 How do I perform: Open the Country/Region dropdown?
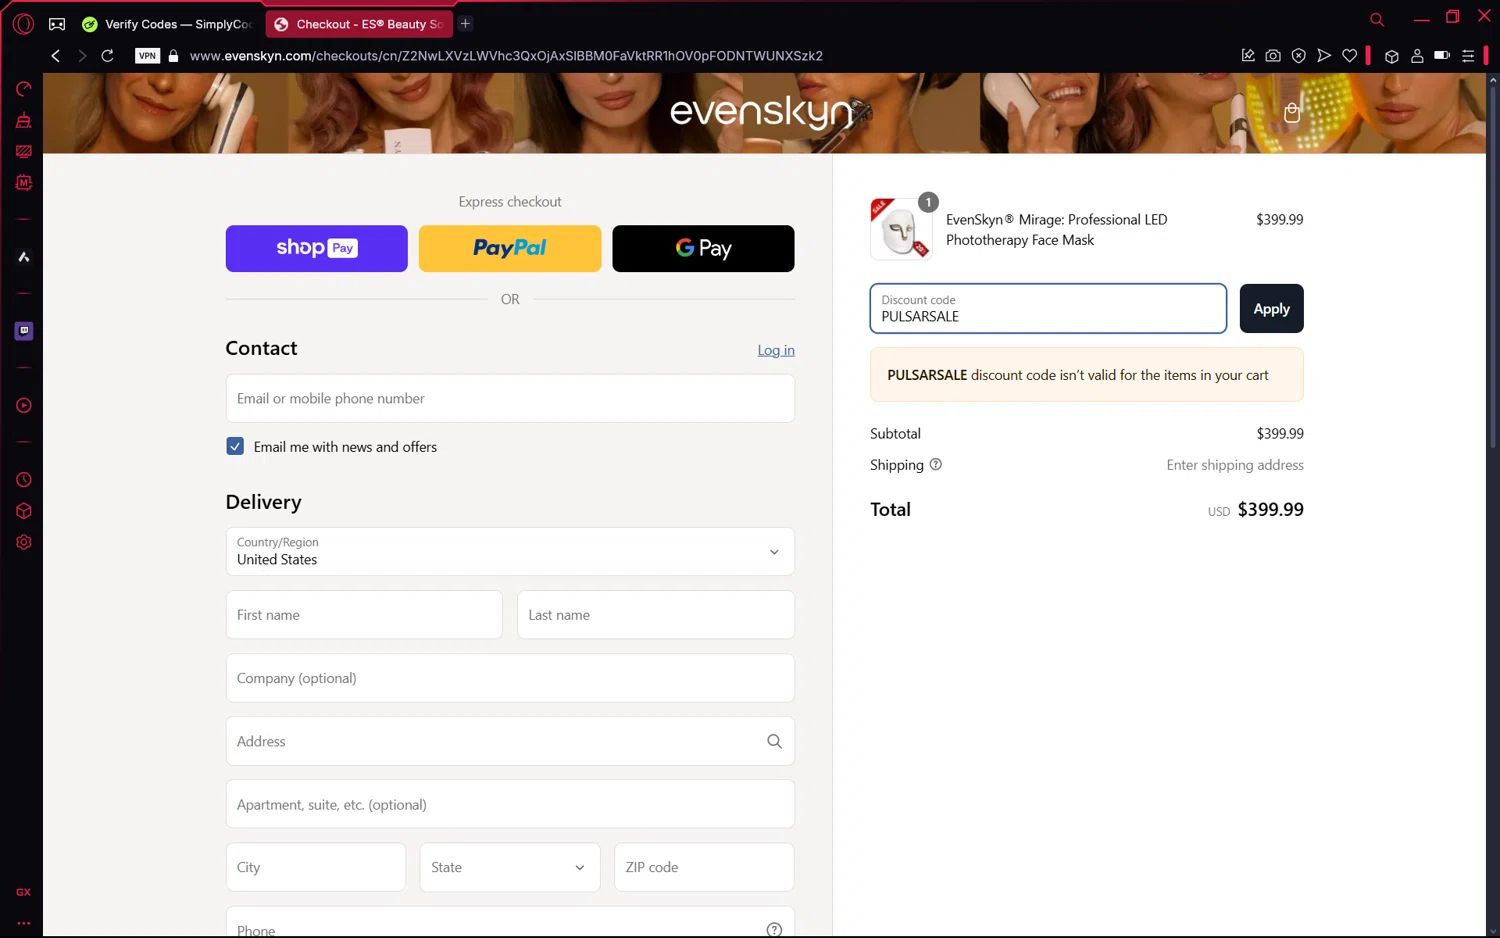point(510,551)
